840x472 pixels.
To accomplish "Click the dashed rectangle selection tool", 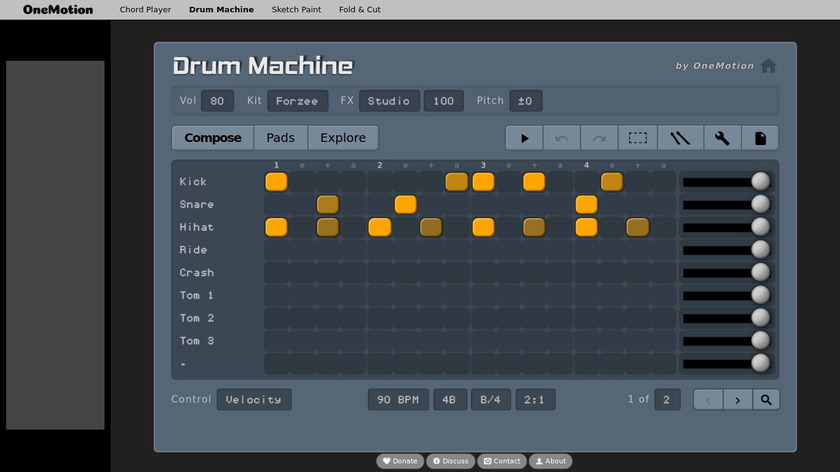I will pos(637,138).
